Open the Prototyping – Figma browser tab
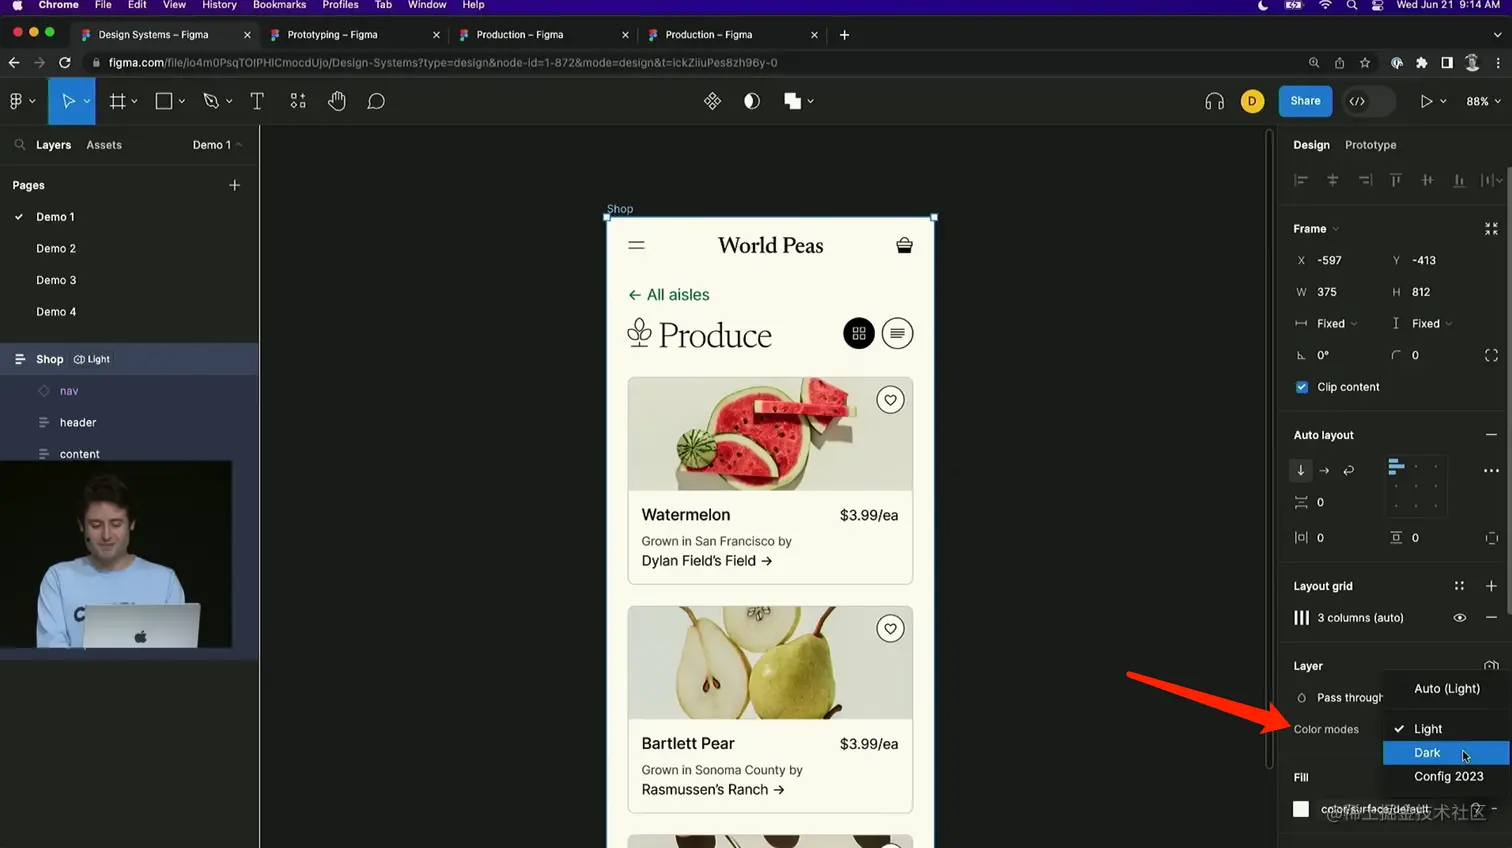This screenshot has height=848, width=1512. pos(355,35)
